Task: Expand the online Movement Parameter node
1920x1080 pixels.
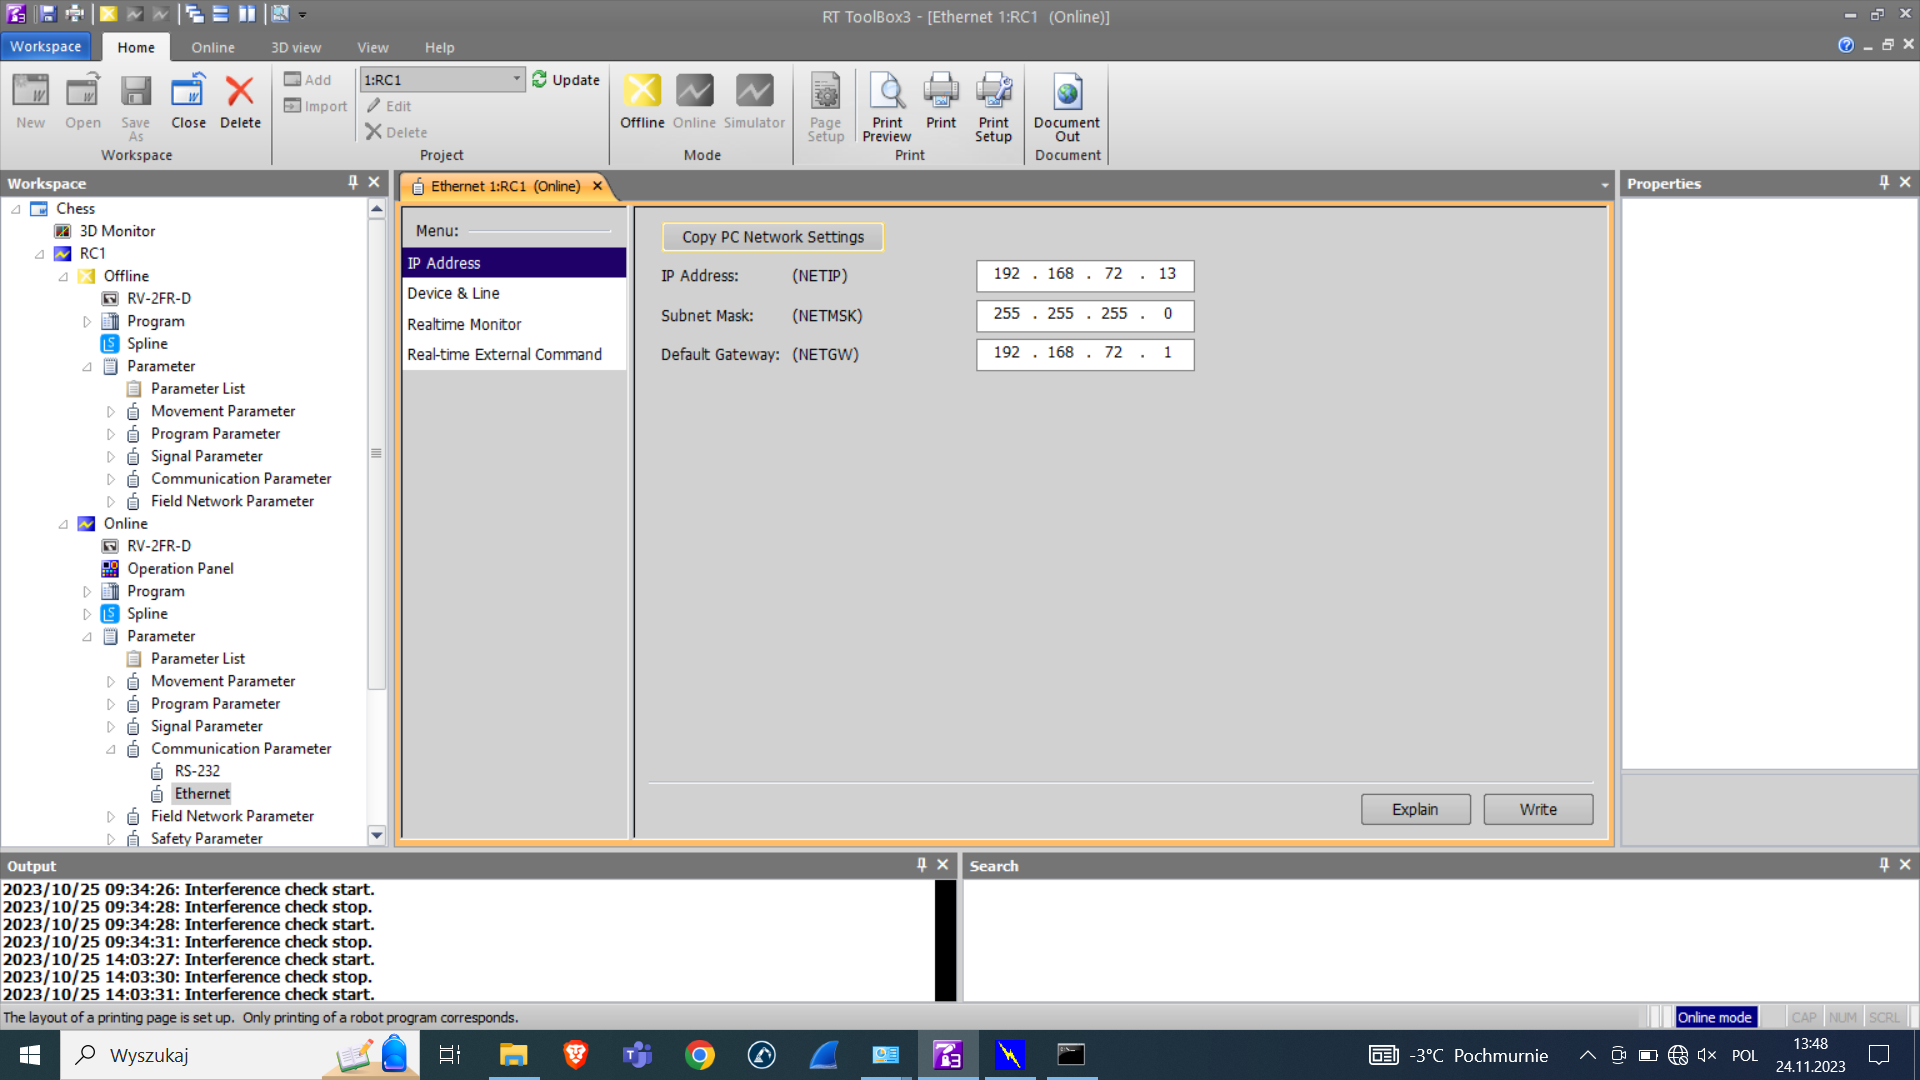Action: point(111,681)
